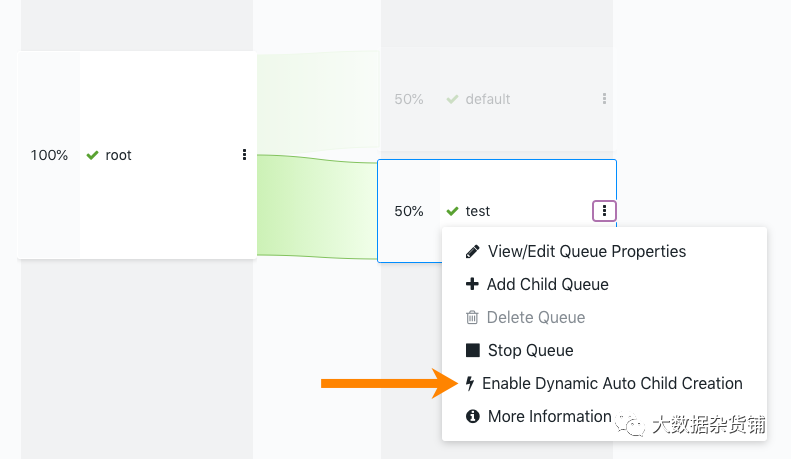
Task: Click the green checkmark on the test queue
Action: pos(452,211)
